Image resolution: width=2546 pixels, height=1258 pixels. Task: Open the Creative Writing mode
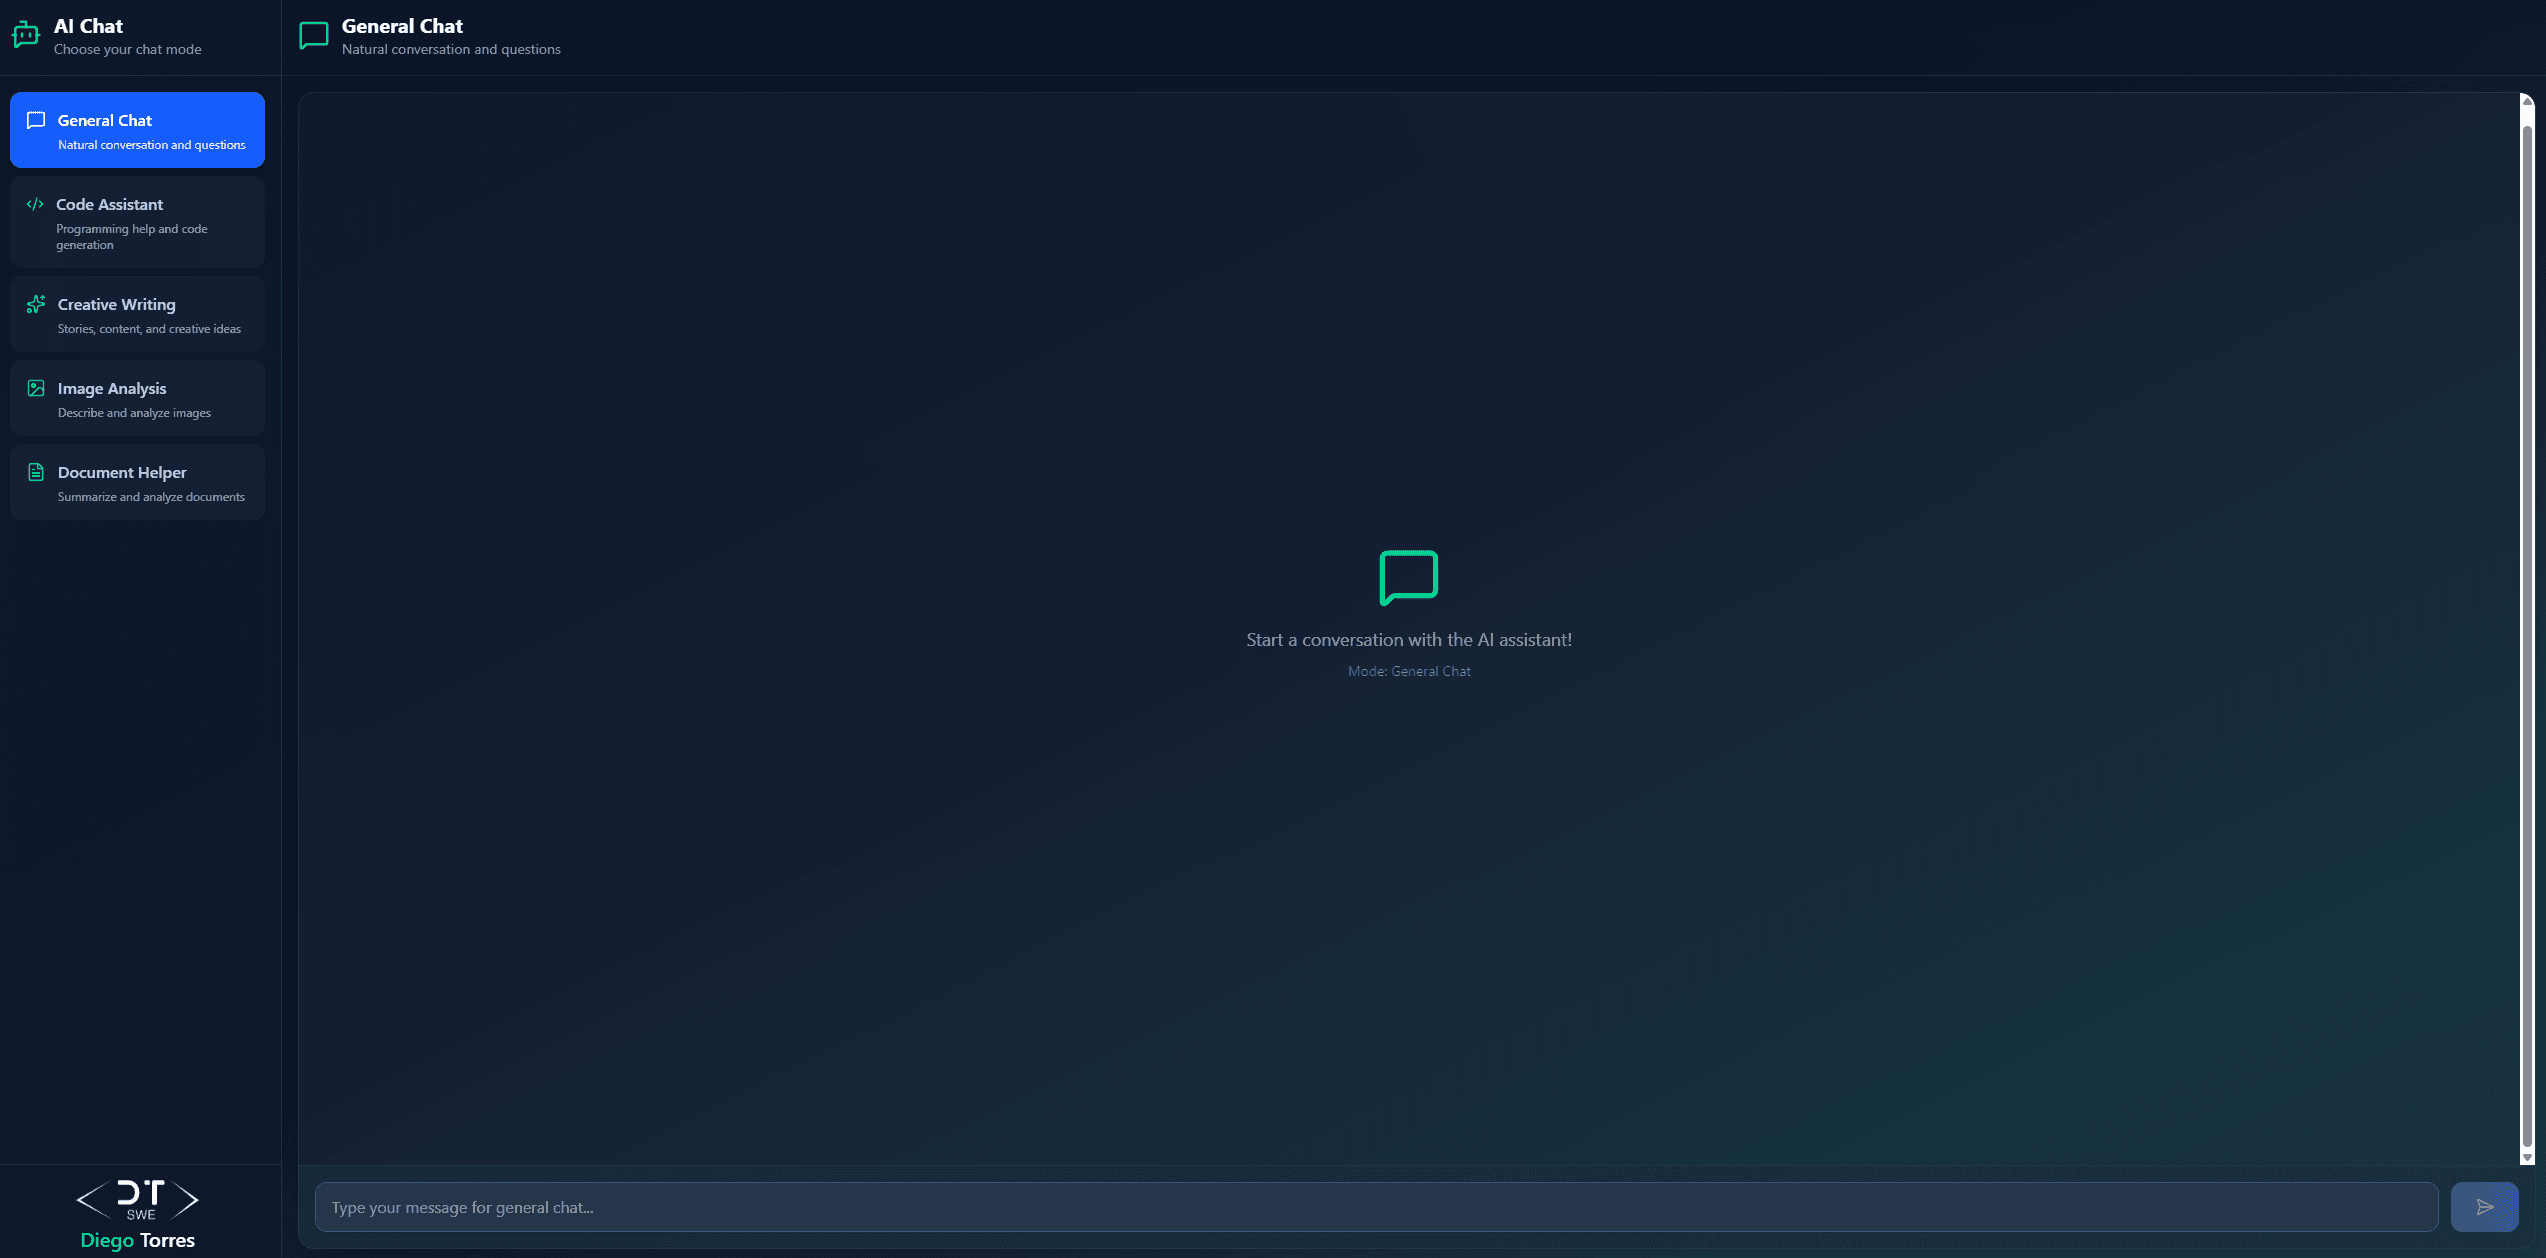point(137,315)
